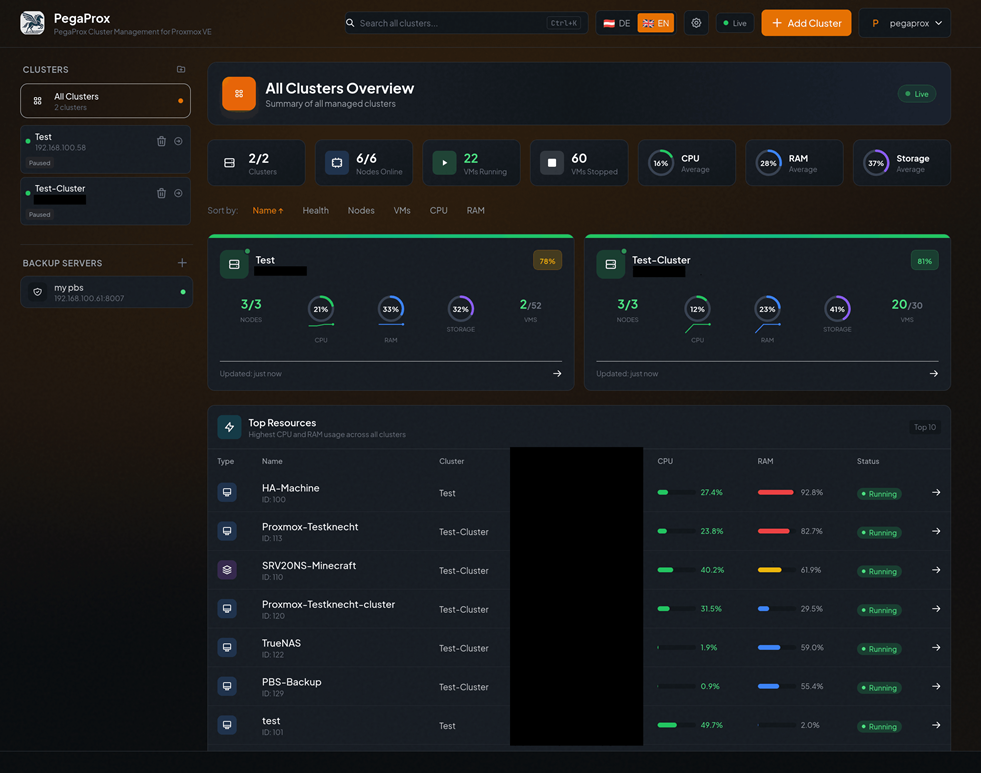The height and width of the screenshot is (773, 981).
Task: Open the my pbs backup server
Action: (106, 292)
